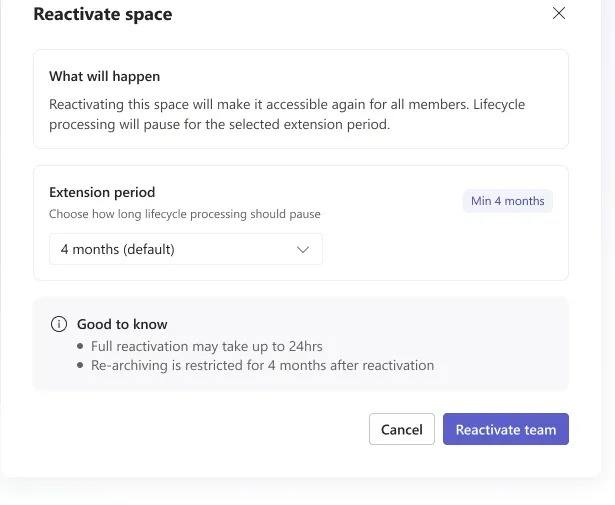Click 'Full reactivation may take up to 24hrs'

(x=207, y=347)
